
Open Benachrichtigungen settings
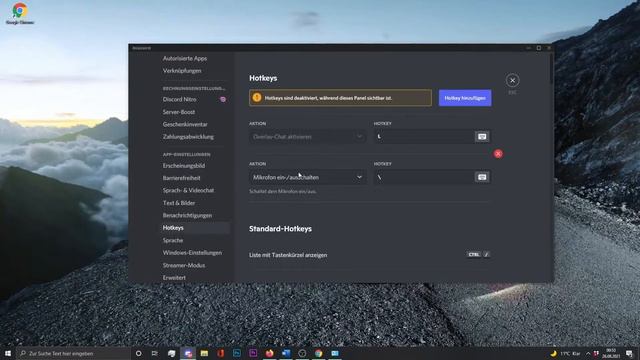(x=187, y=215)
